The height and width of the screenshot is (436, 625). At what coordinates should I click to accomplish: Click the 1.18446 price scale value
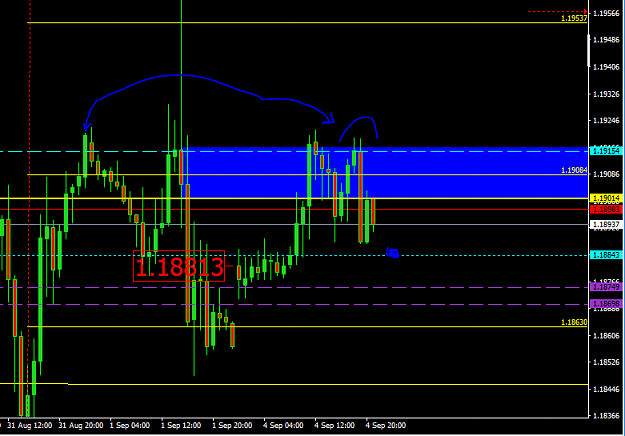pyautogui.click(x=607, y=389)
